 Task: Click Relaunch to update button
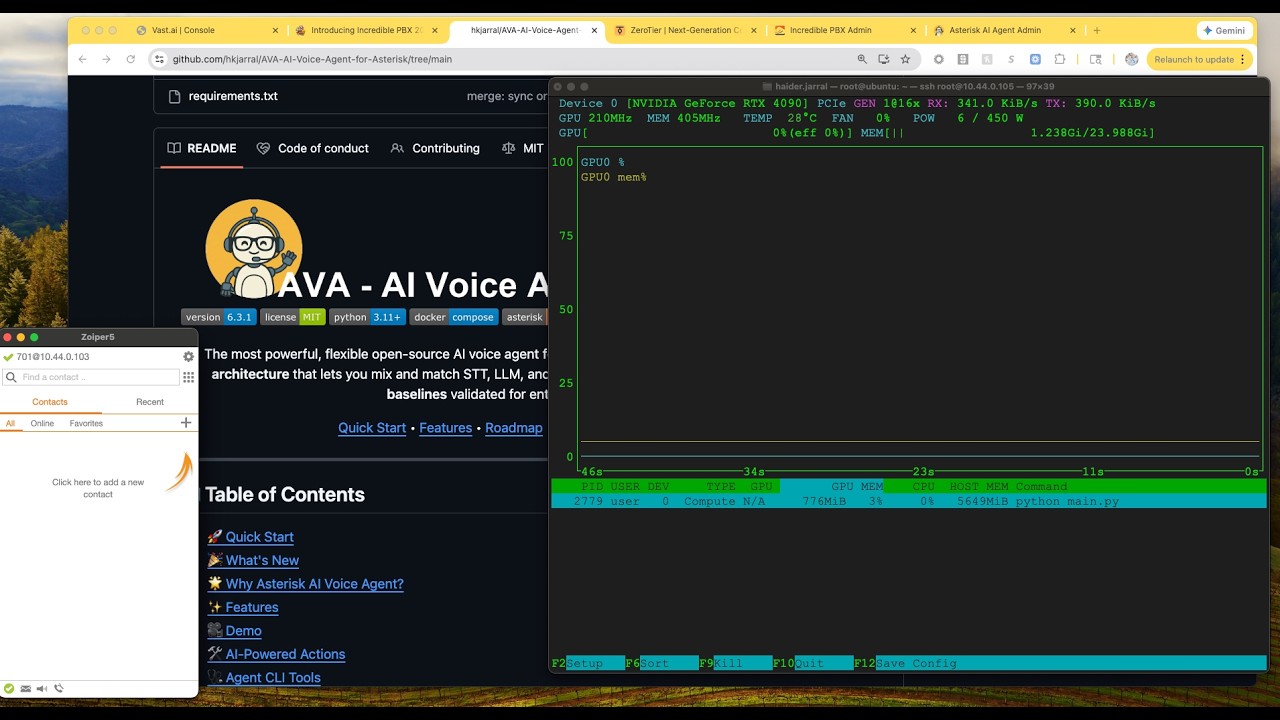(x=1200, y=59)
